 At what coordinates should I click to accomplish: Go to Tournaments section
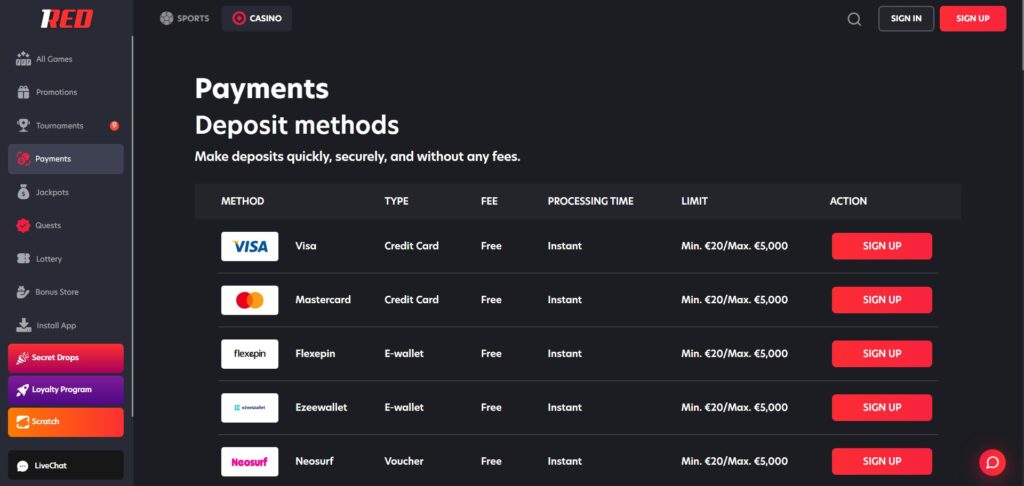[x=59, y=126]
